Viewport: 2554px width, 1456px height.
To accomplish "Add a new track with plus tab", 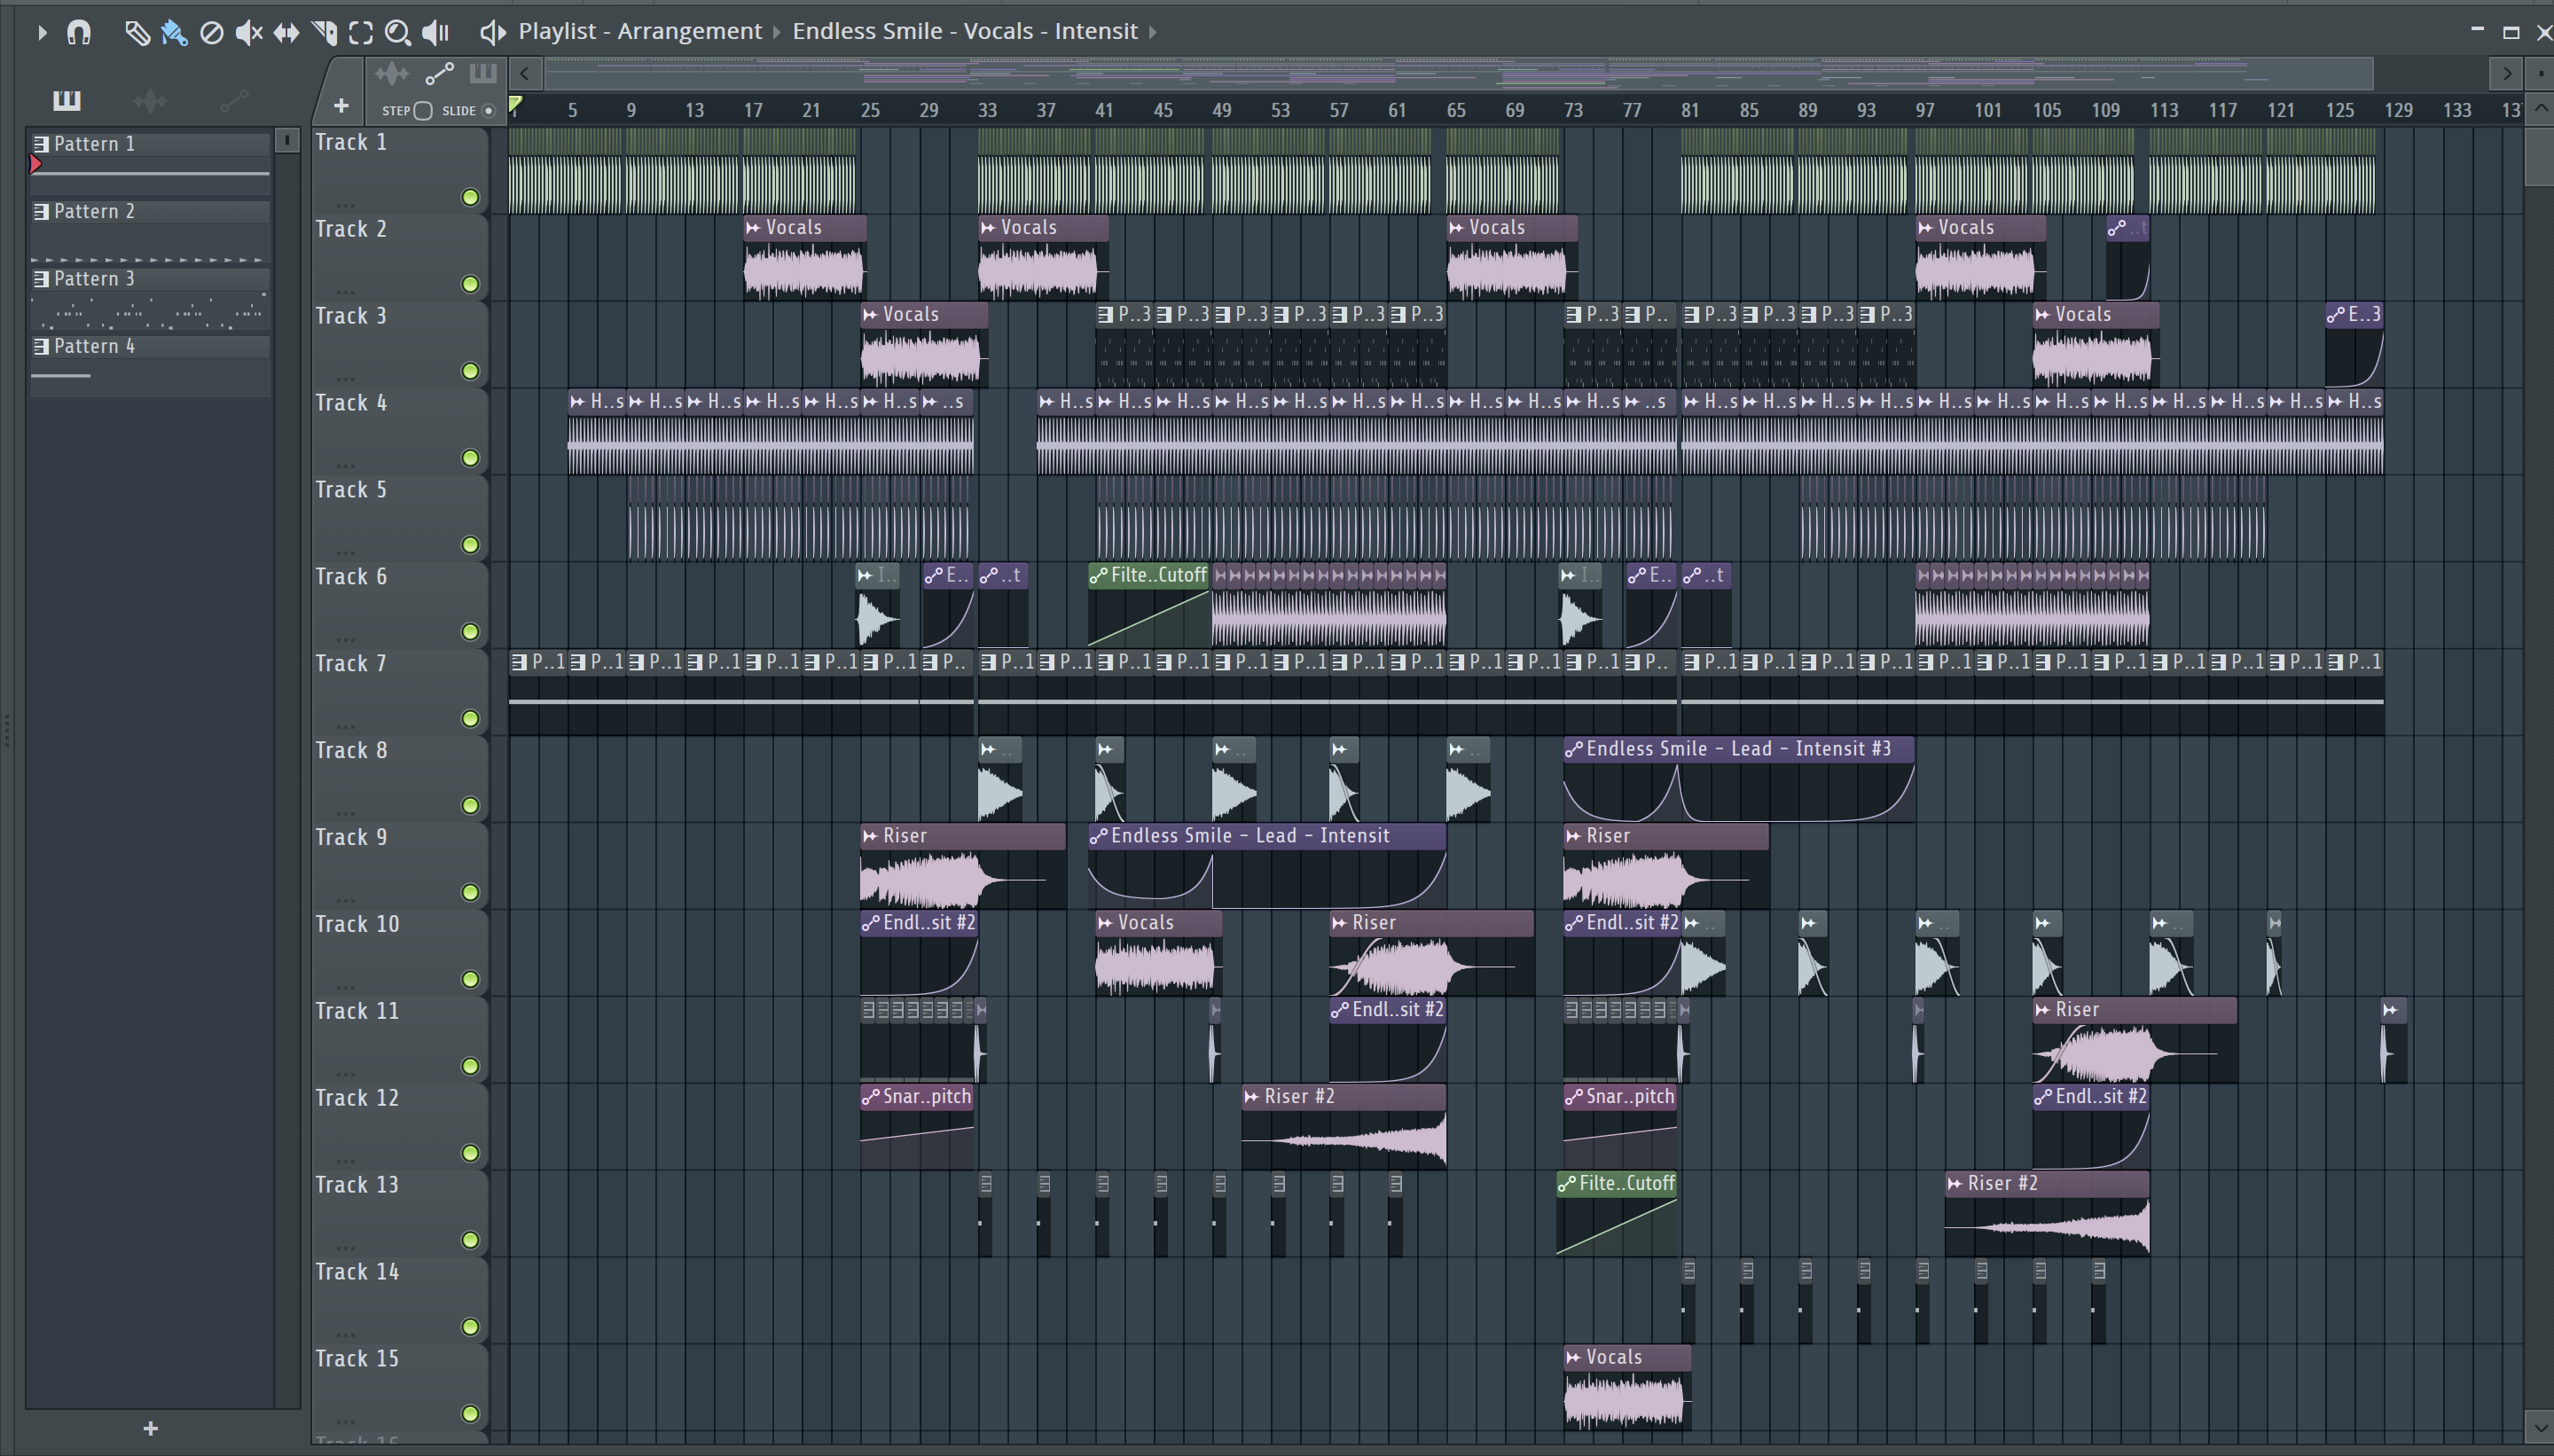I will (341, 106).
